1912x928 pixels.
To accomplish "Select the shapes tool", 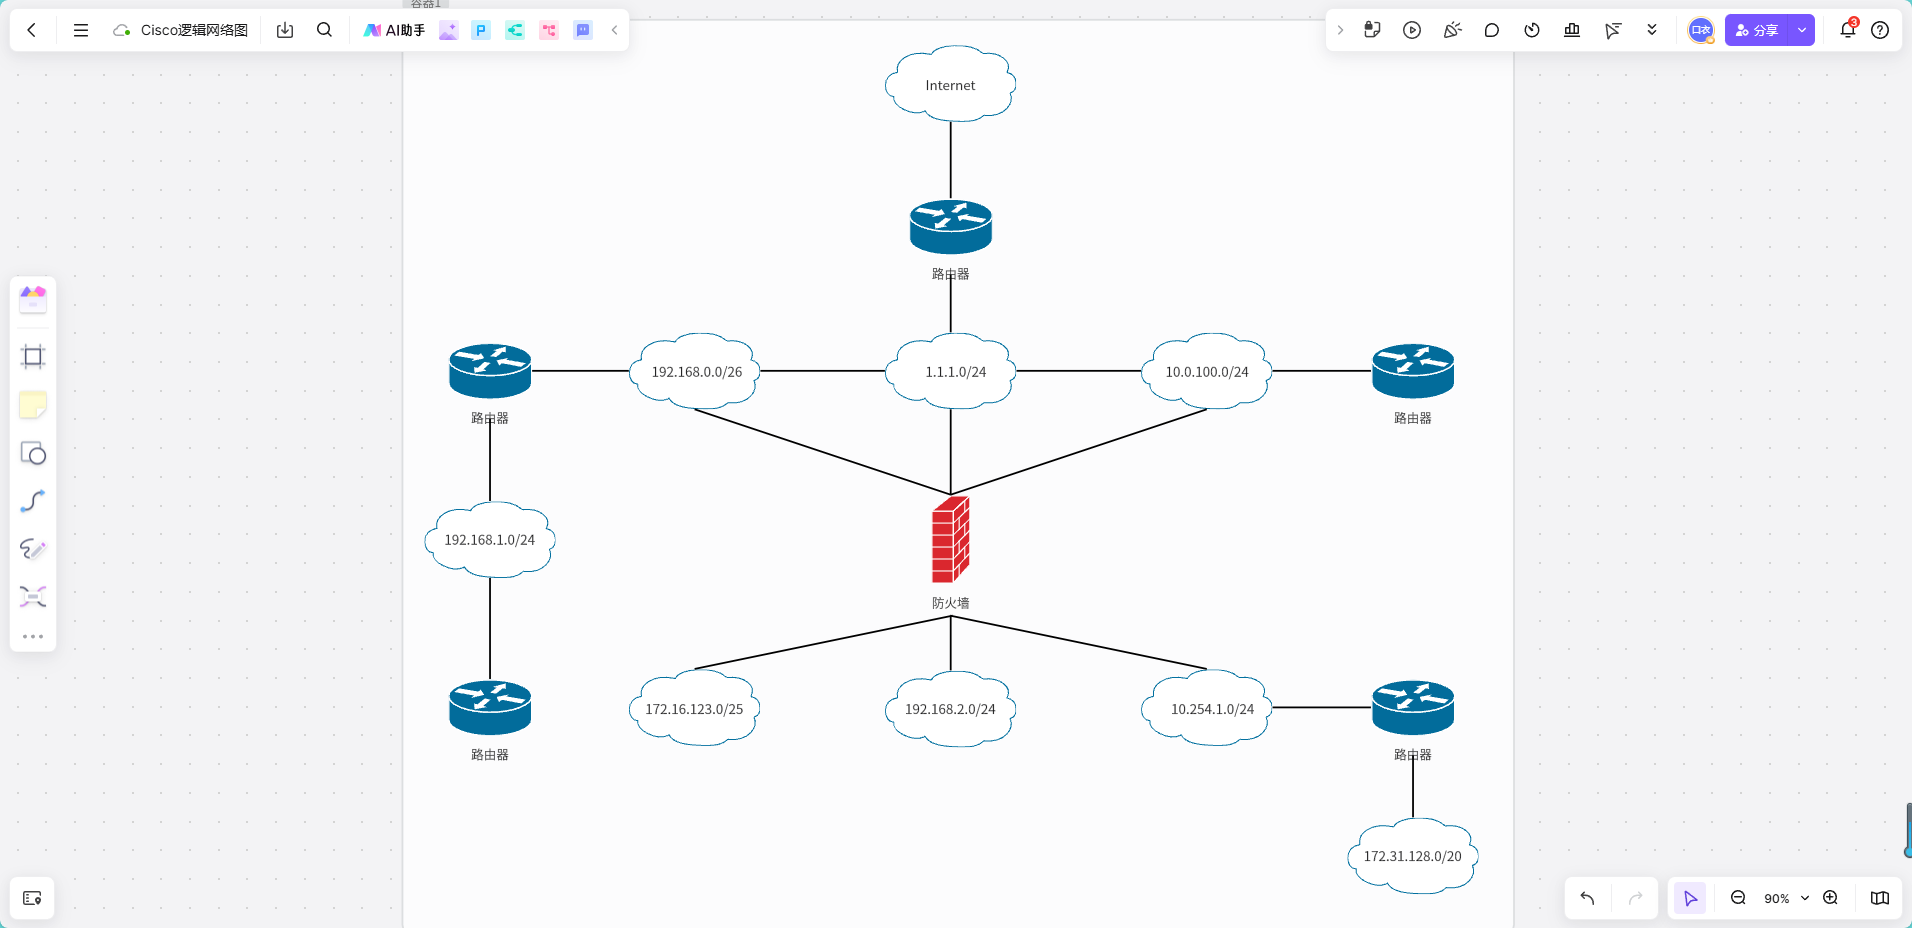I will tap(33, 453).
